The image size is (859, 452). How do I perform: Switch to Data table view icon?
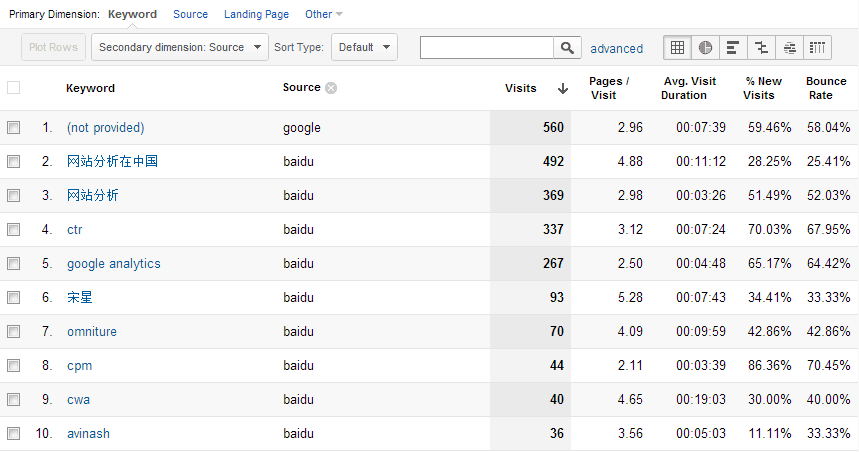(x=678, y=47)
